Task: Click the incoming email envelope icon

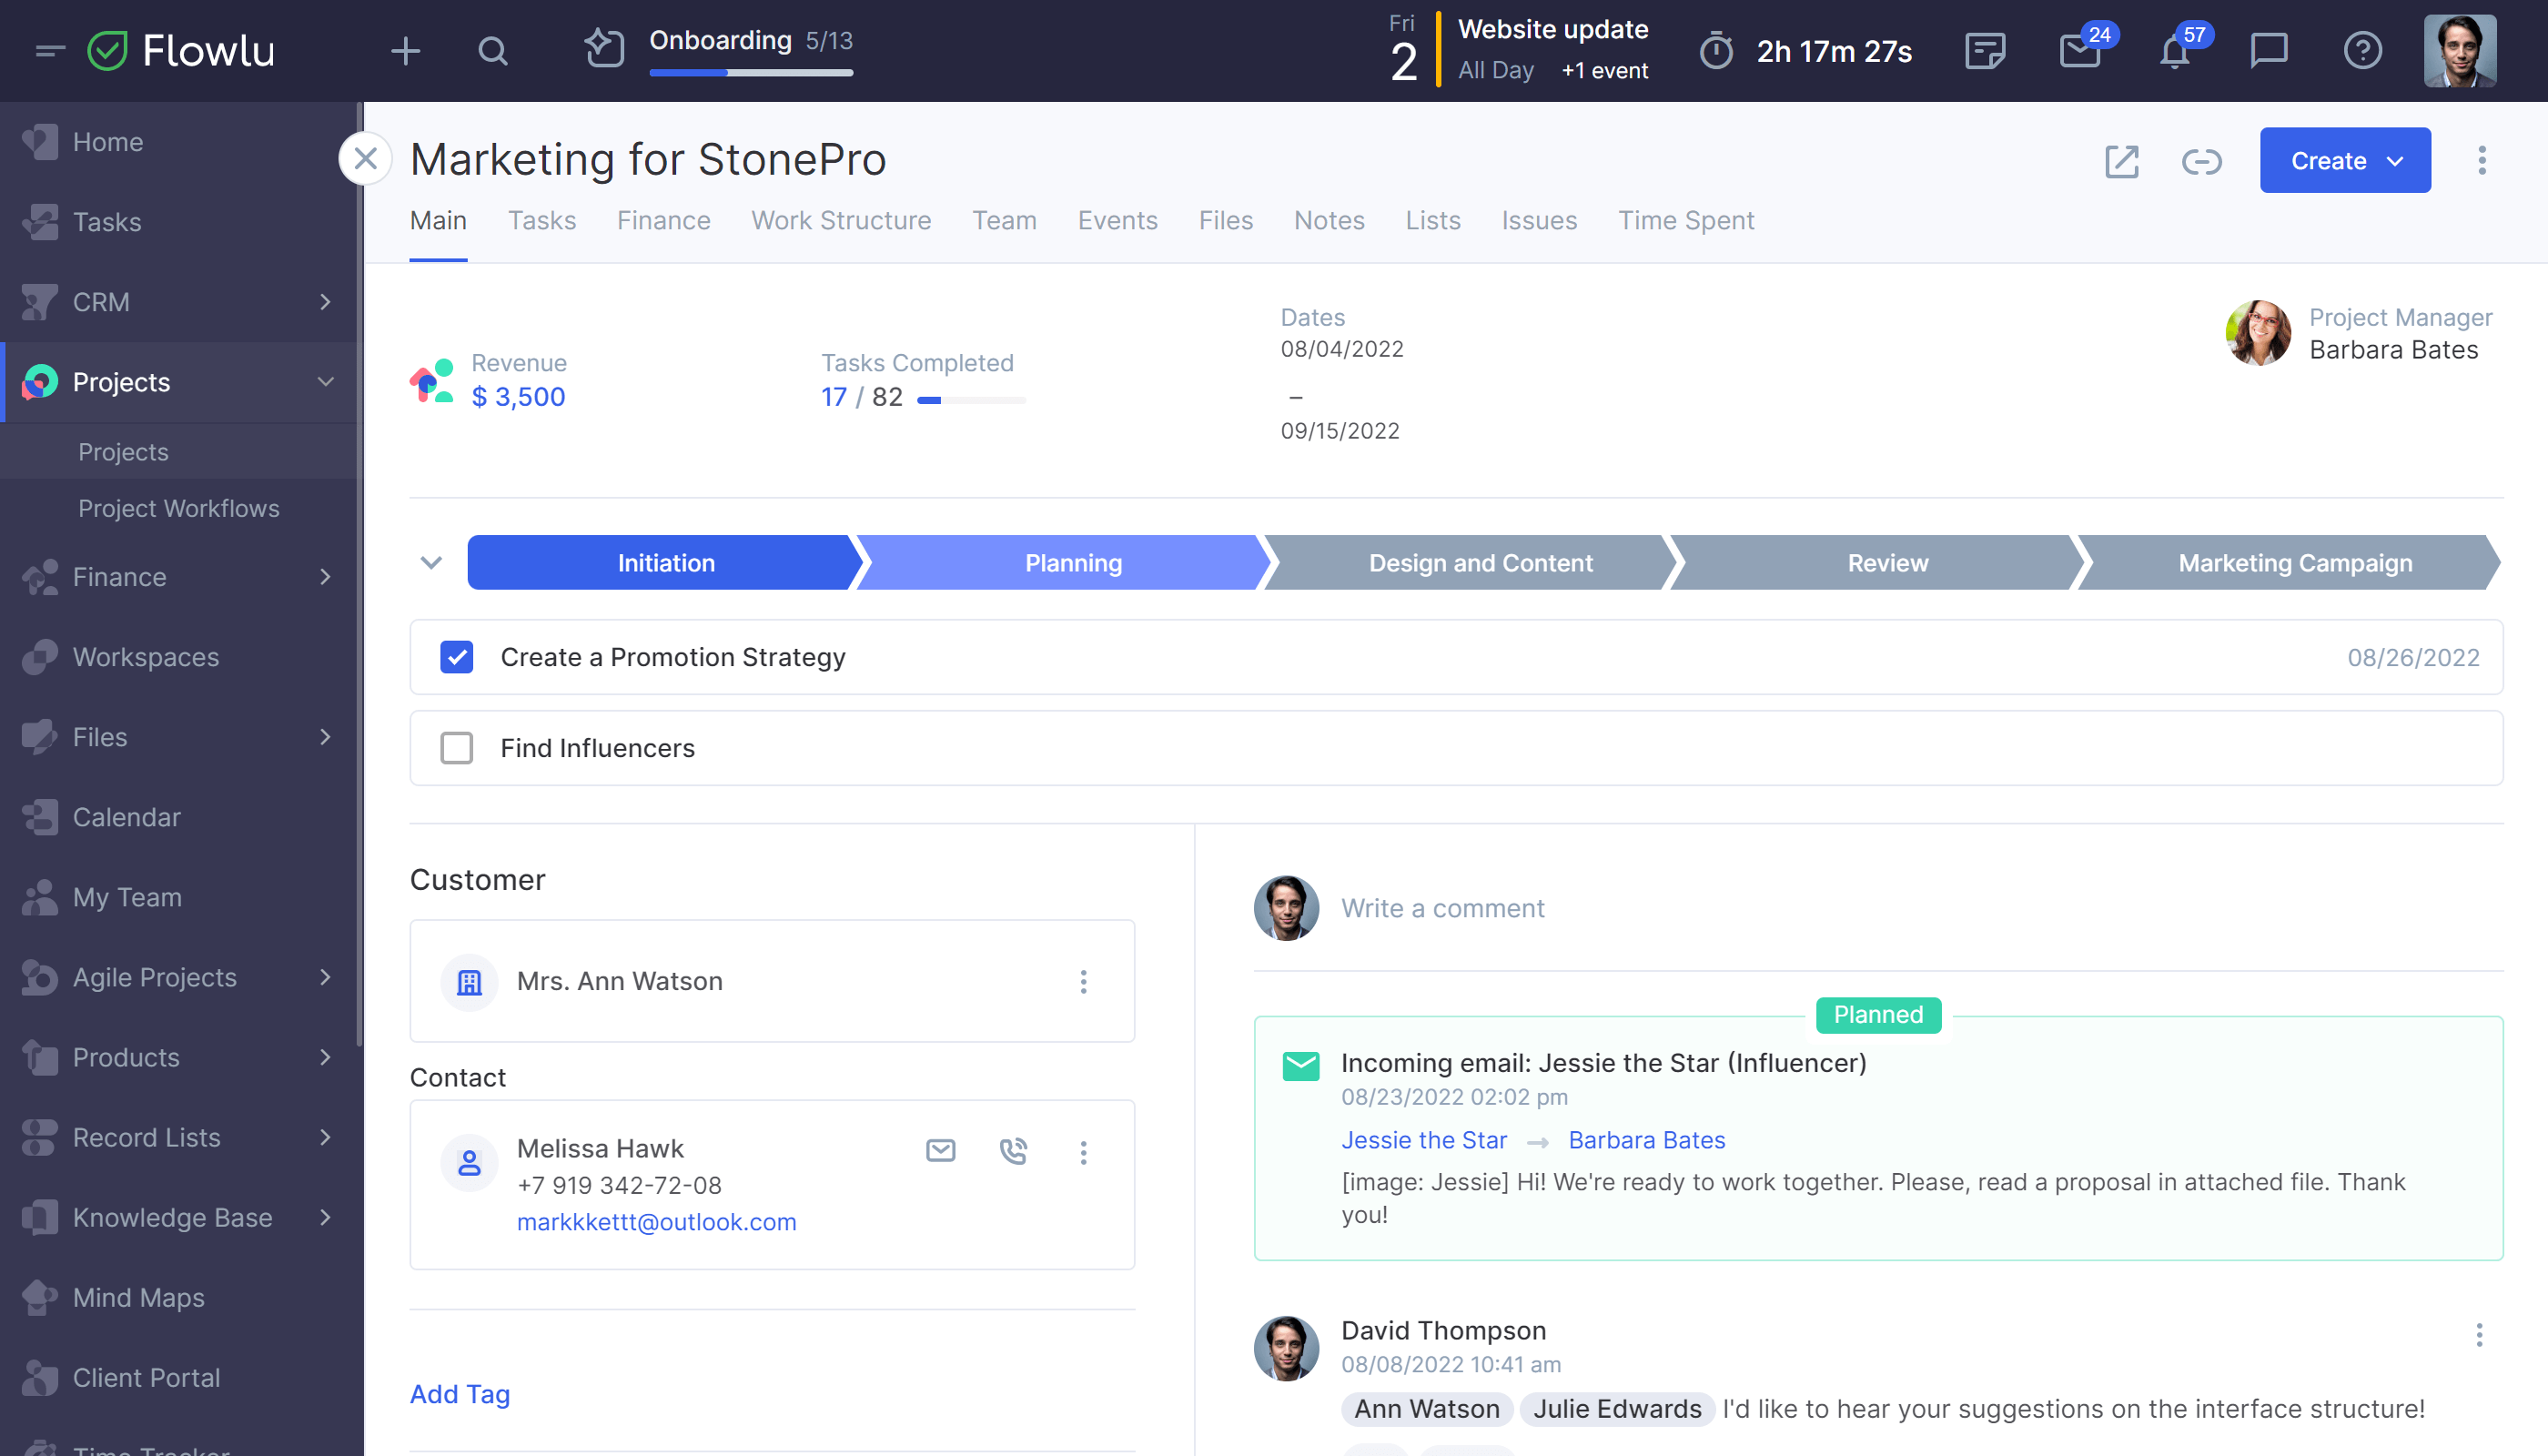Action: [1301, 1066]
